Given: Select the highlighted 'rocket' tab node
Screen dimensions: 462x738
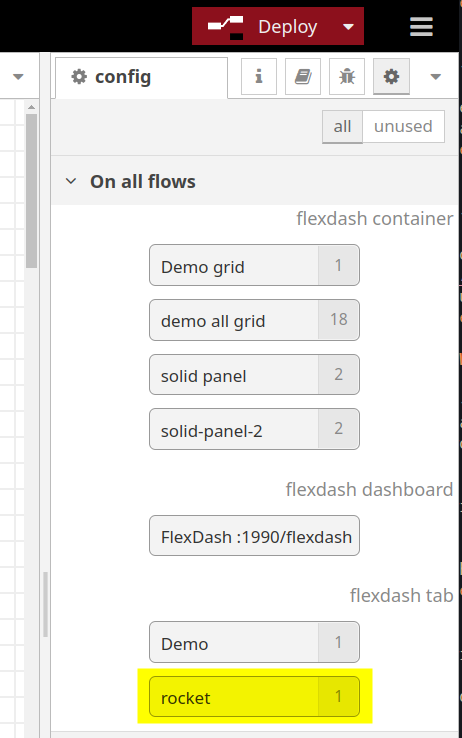Looking at the screenshot, I should 254,697.
